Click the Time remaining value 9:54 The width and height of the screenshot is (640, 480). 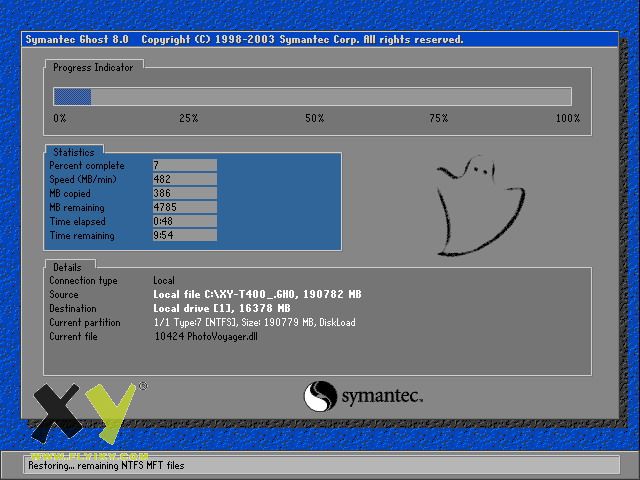coord(184,235)
